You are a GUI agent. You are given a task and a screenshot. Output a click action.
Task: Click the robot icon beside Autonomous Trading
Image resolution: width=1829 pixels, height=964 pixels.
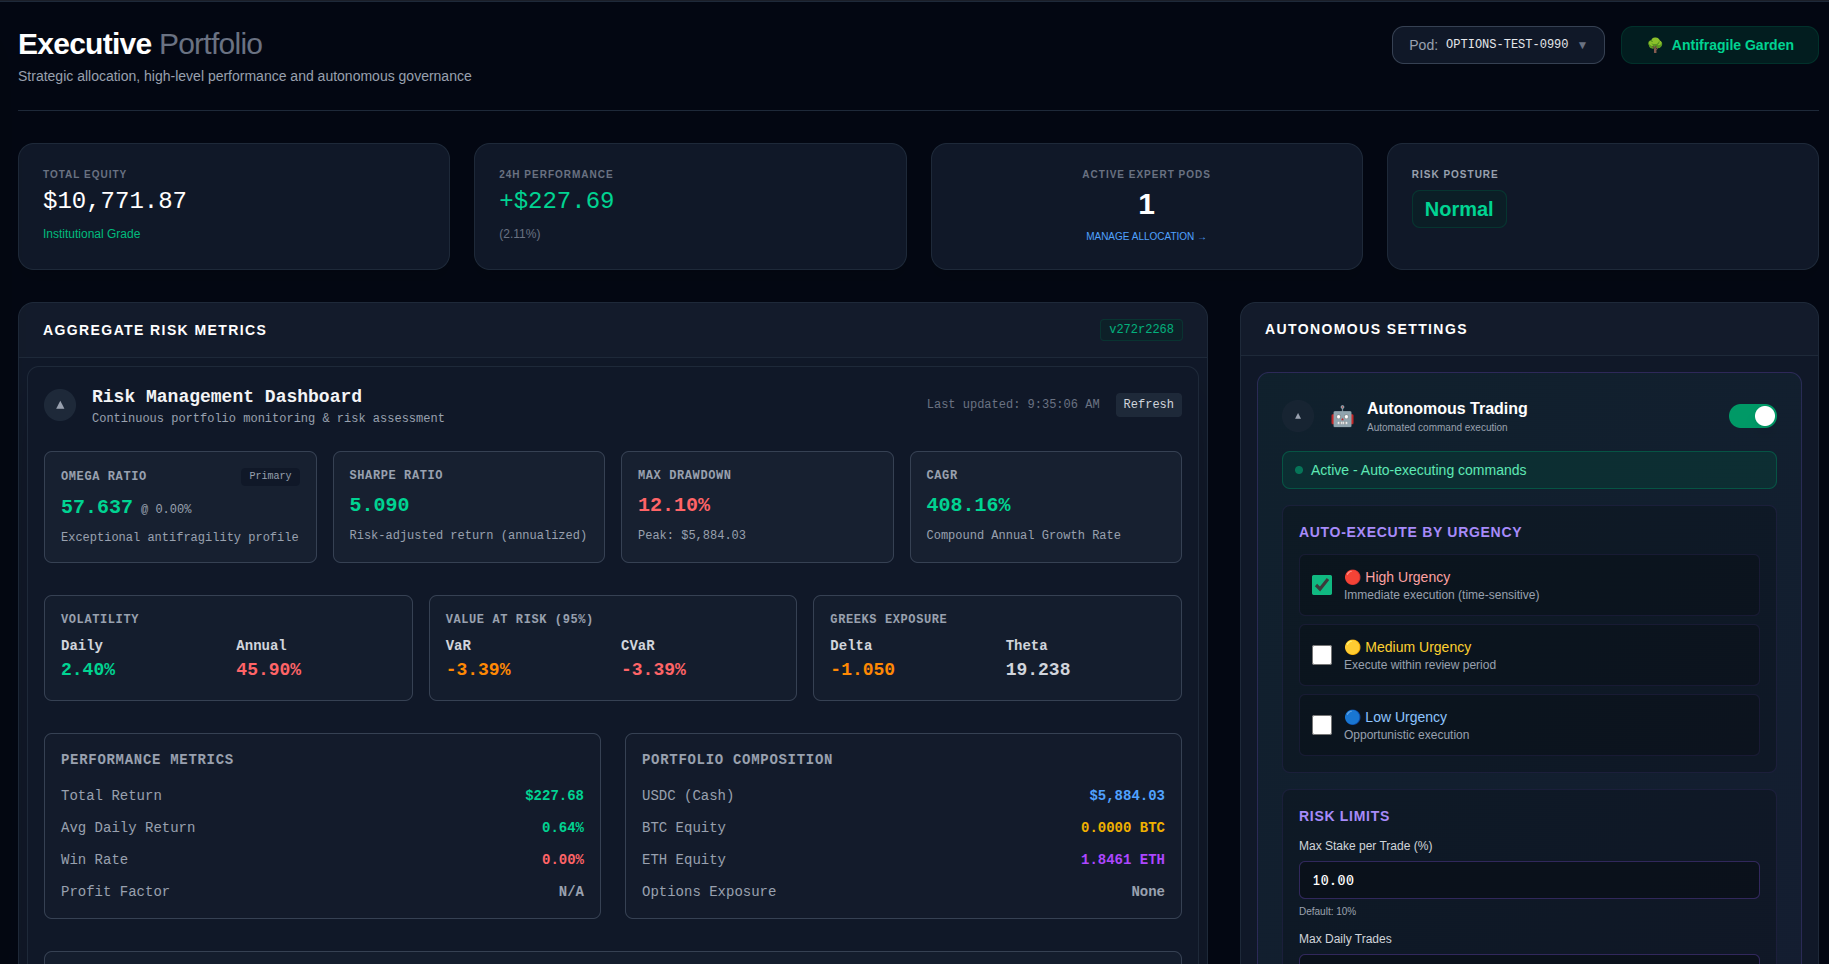coord(1342,416)
